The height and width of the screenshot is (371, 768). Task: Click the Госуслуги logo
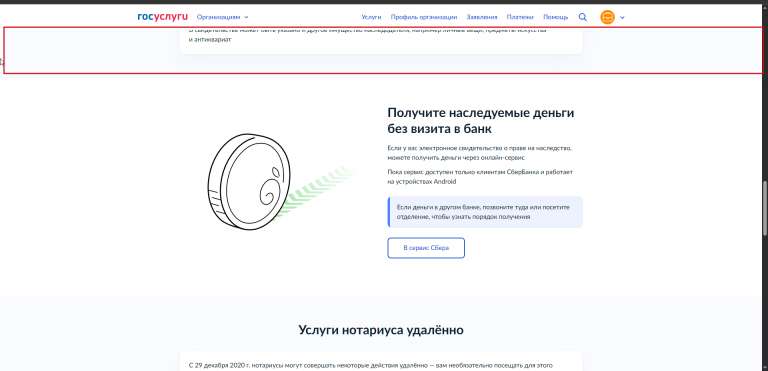(163, 17)
